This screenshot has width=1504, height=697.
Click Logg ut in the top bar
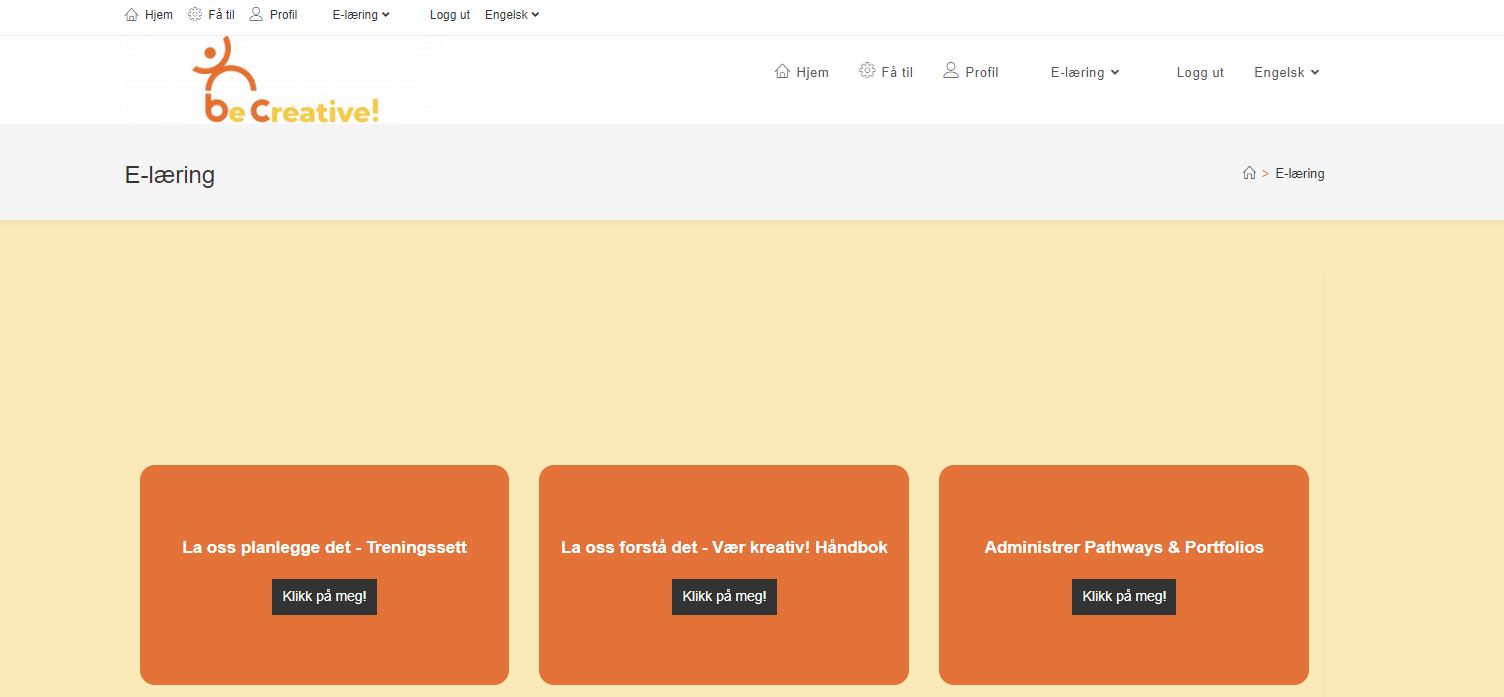(450, 15)
